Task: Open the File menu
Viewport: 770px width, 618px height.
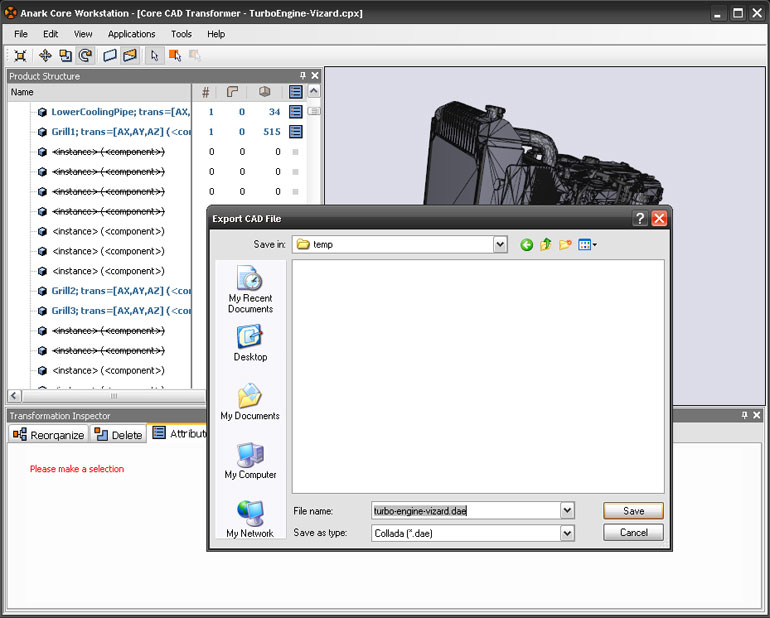Action: pos(21,34)
